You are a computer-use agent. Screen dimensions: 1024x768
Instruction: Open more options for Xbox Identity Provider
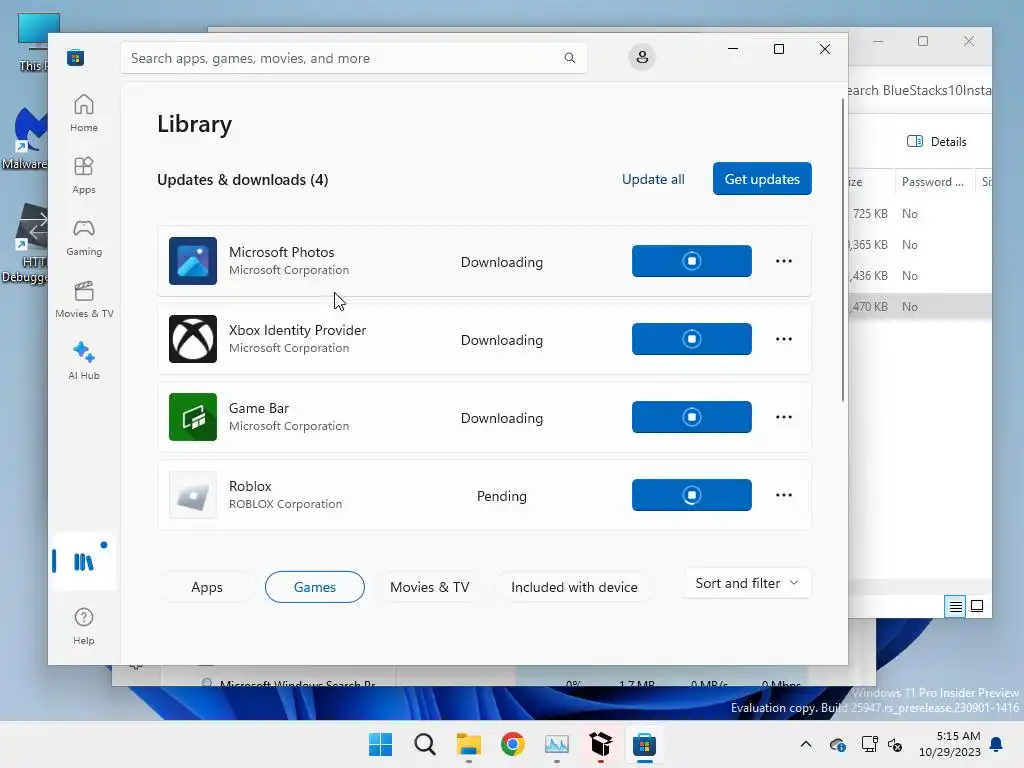coord(784,339)
